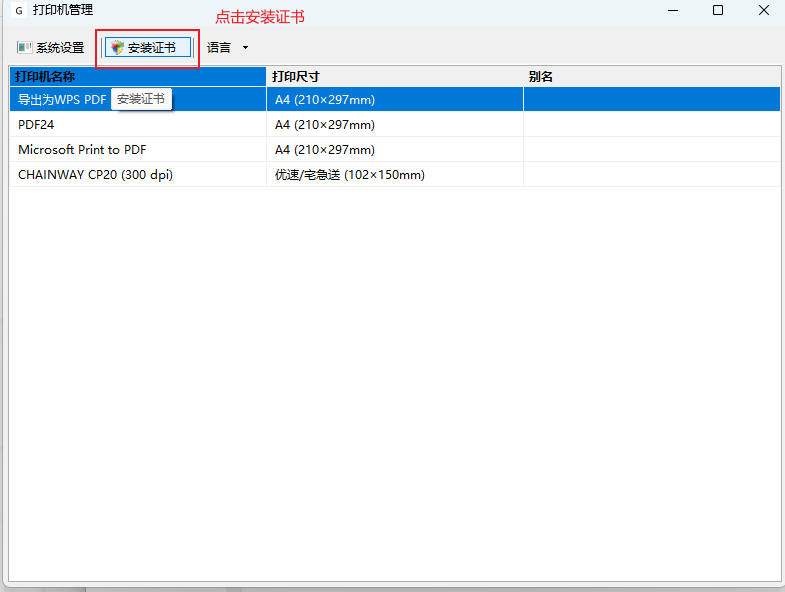
Task: Sort by 打印机名称 column header
Action: pyautogui.click(x=138, y=77)
